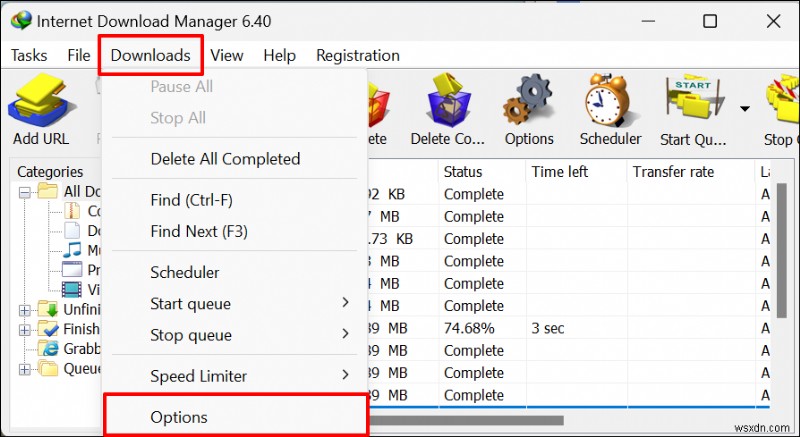800x437 pixels.
Task: Open the Tasks menu
Action: (29, 55)
